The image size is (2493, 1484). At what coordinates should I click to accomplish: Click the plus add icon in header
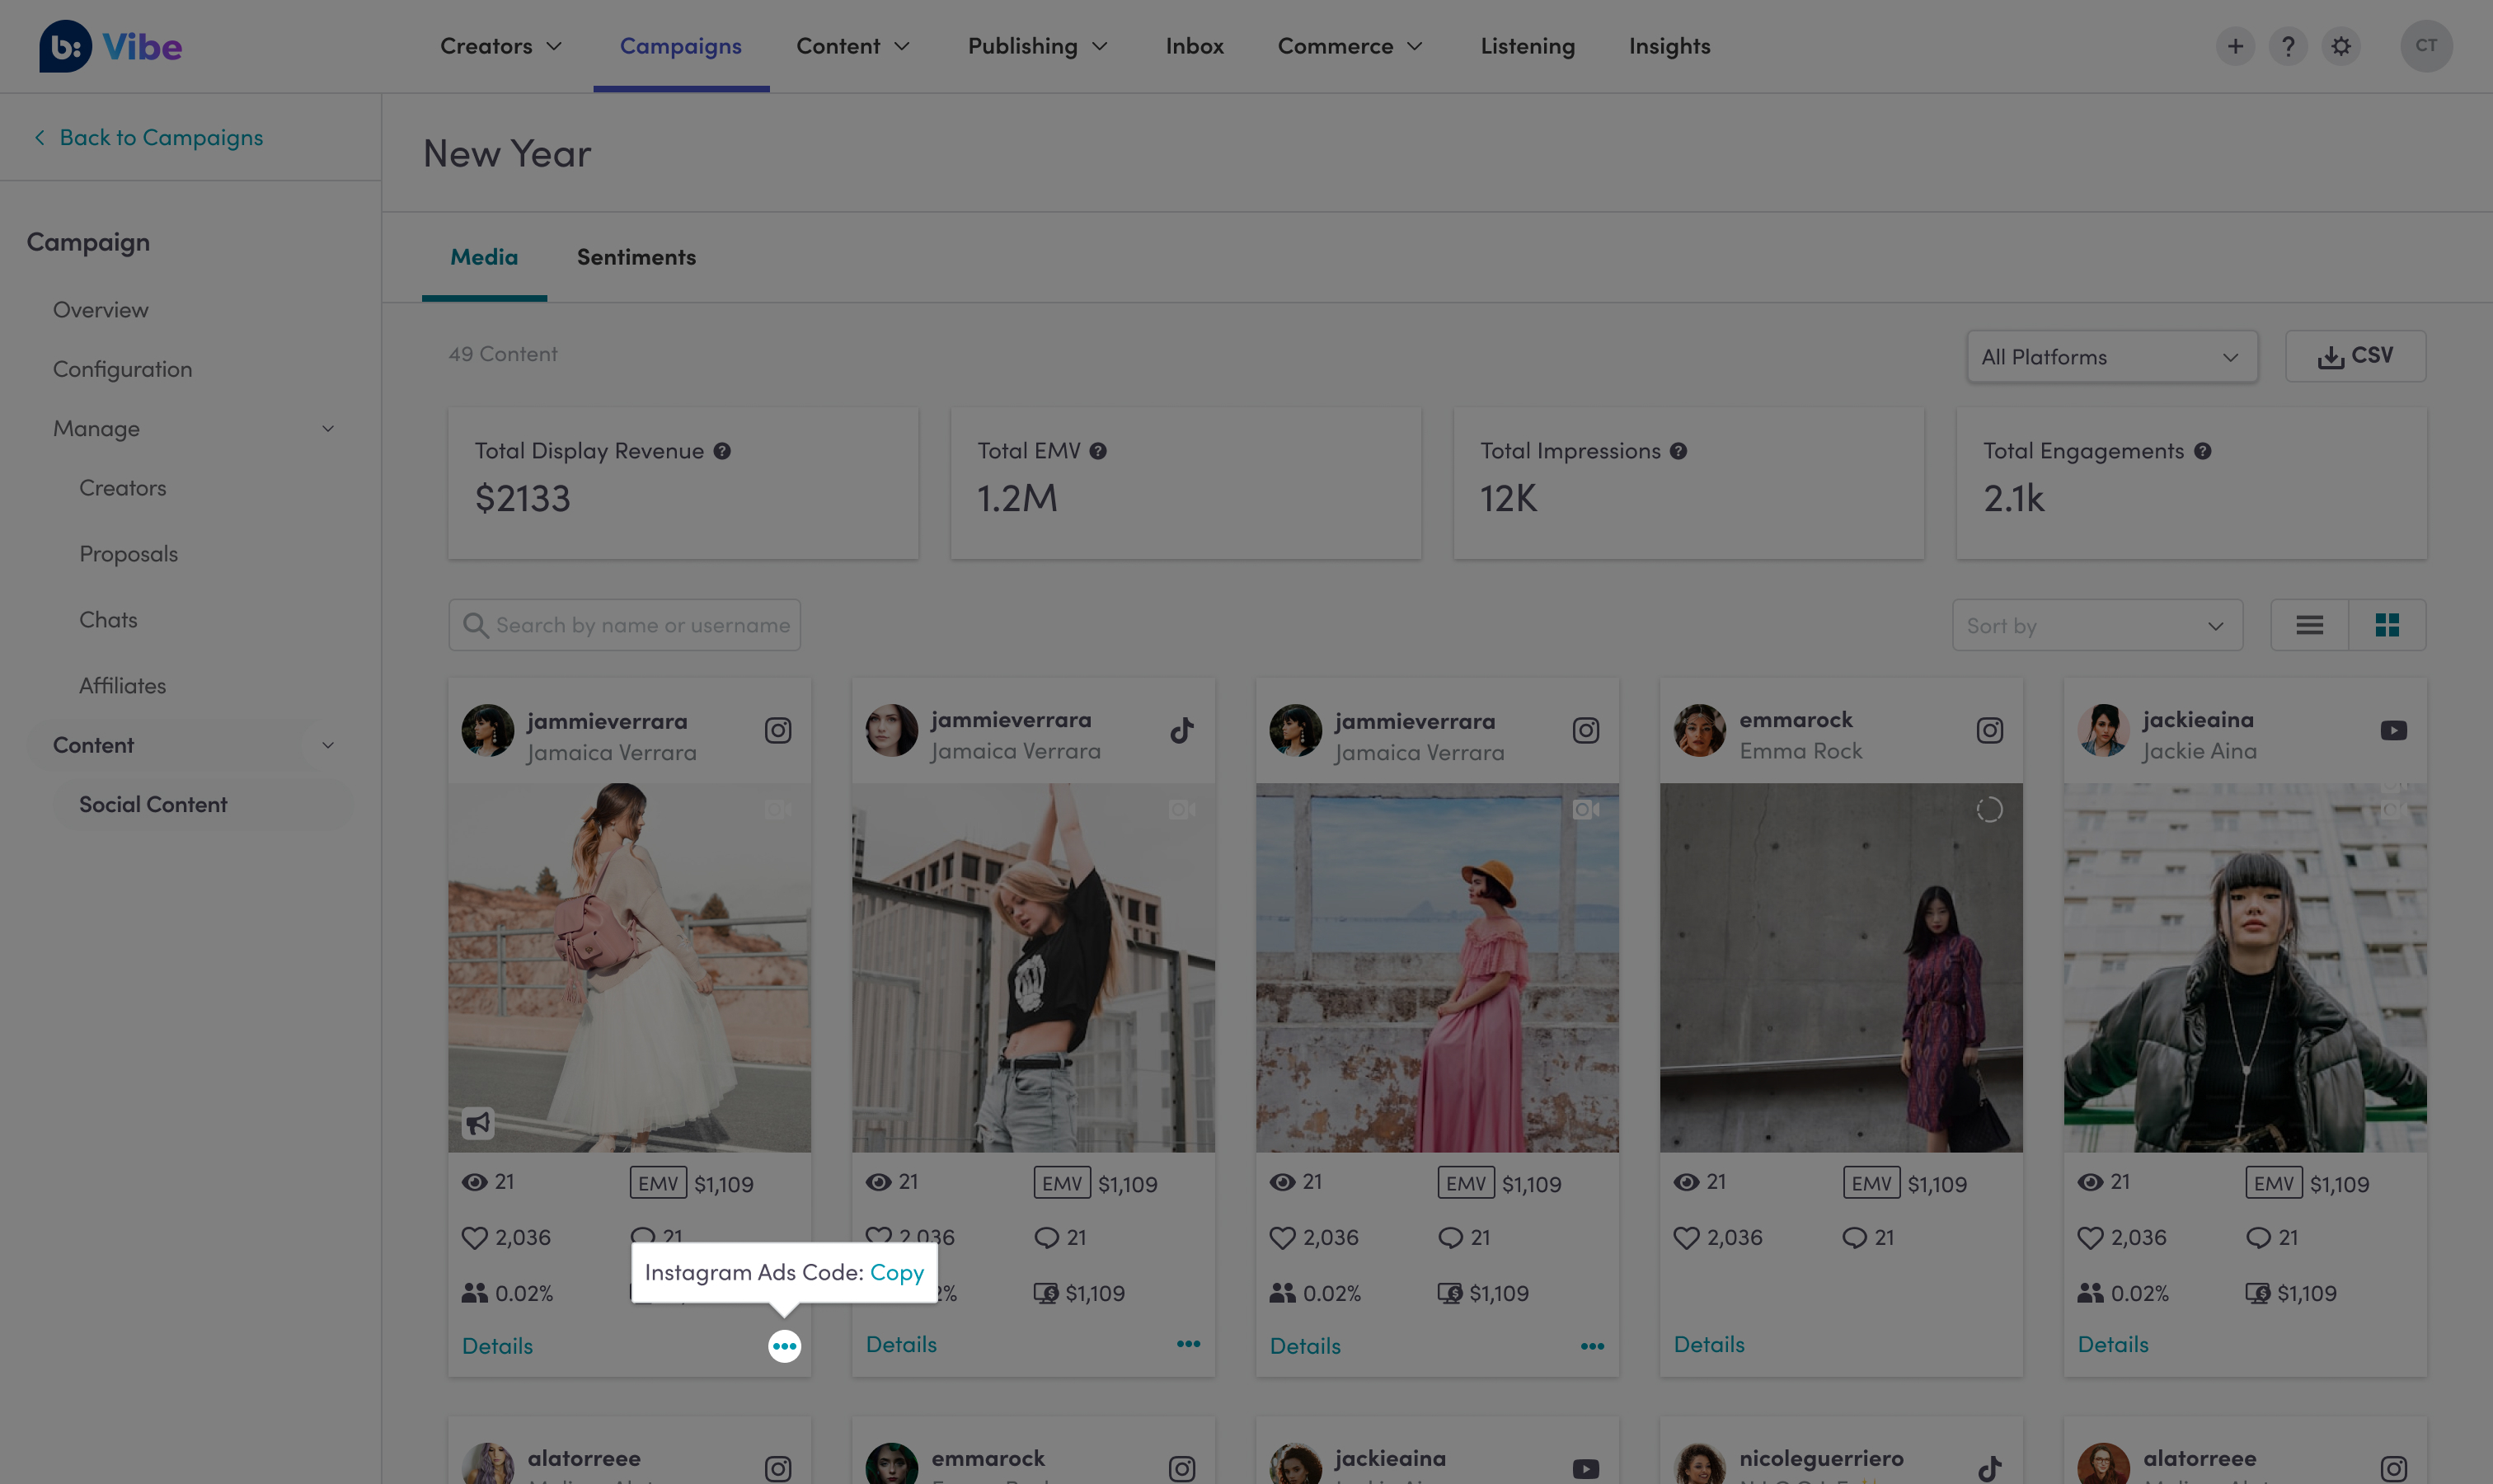[x=2235, y=46]
